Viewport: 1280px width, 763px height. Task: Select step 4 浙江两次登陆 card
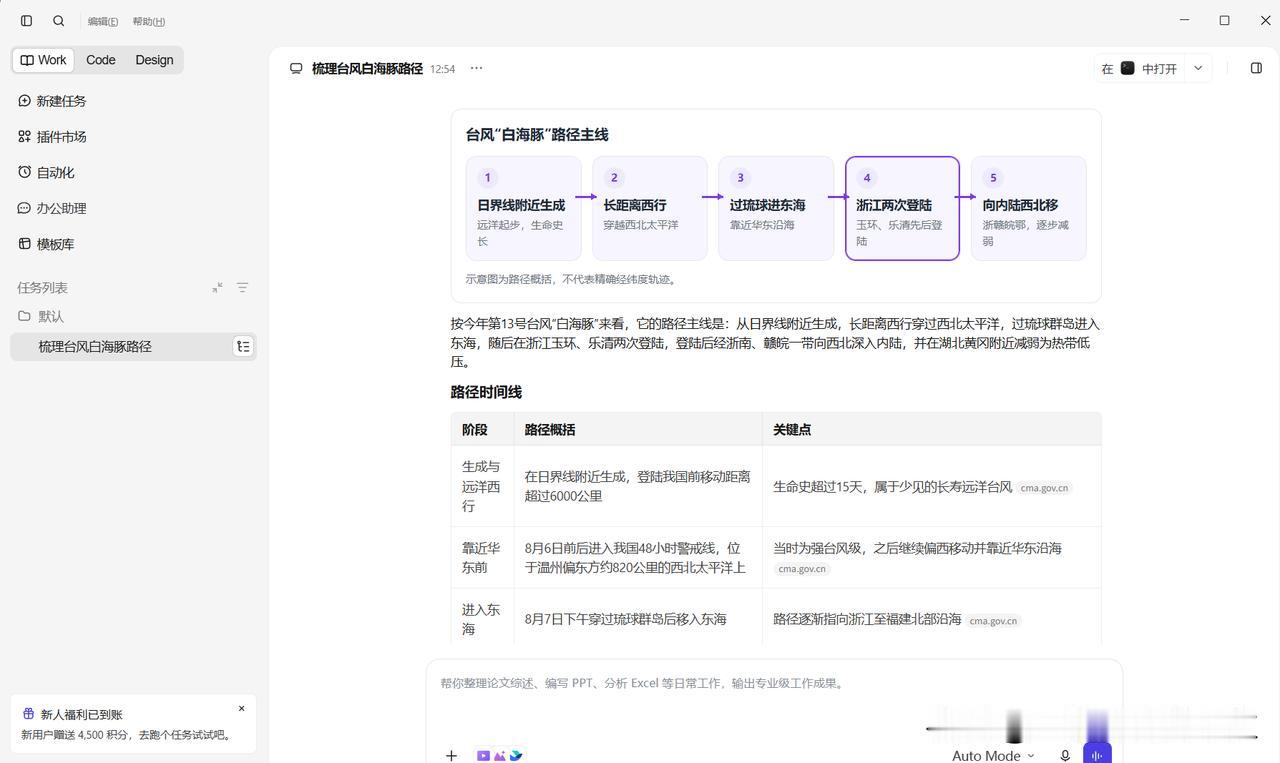pyautogui.click(x=902, y=208)
